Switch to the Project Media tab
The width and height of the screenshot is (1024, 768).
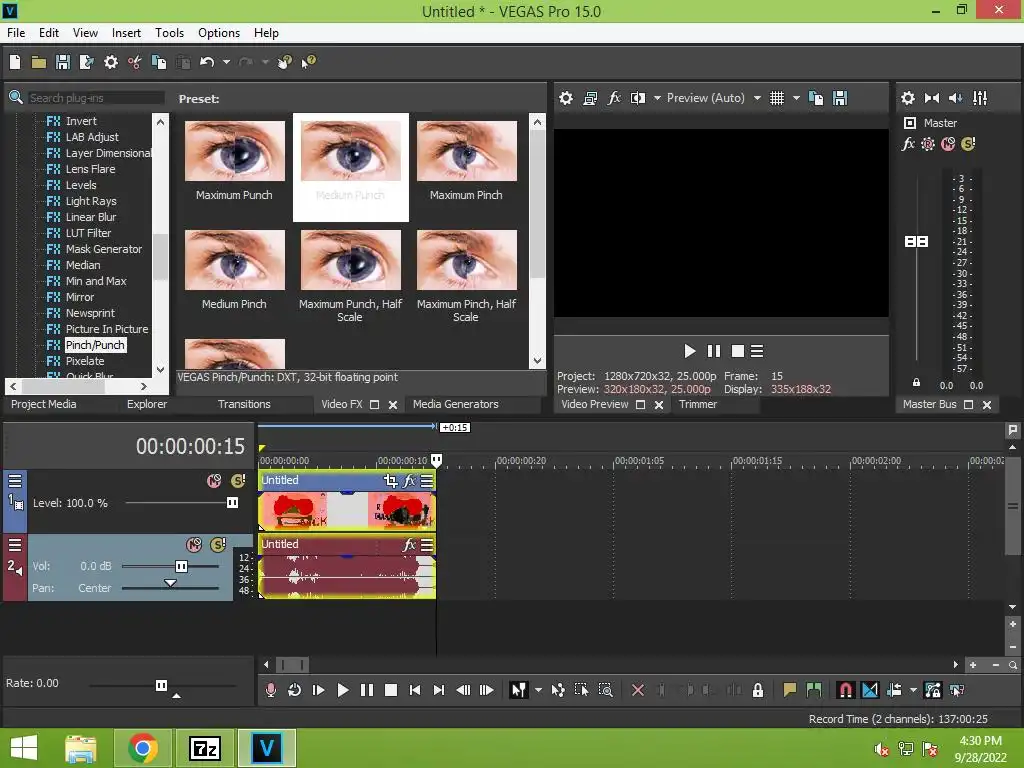click(x=44, y=404)
